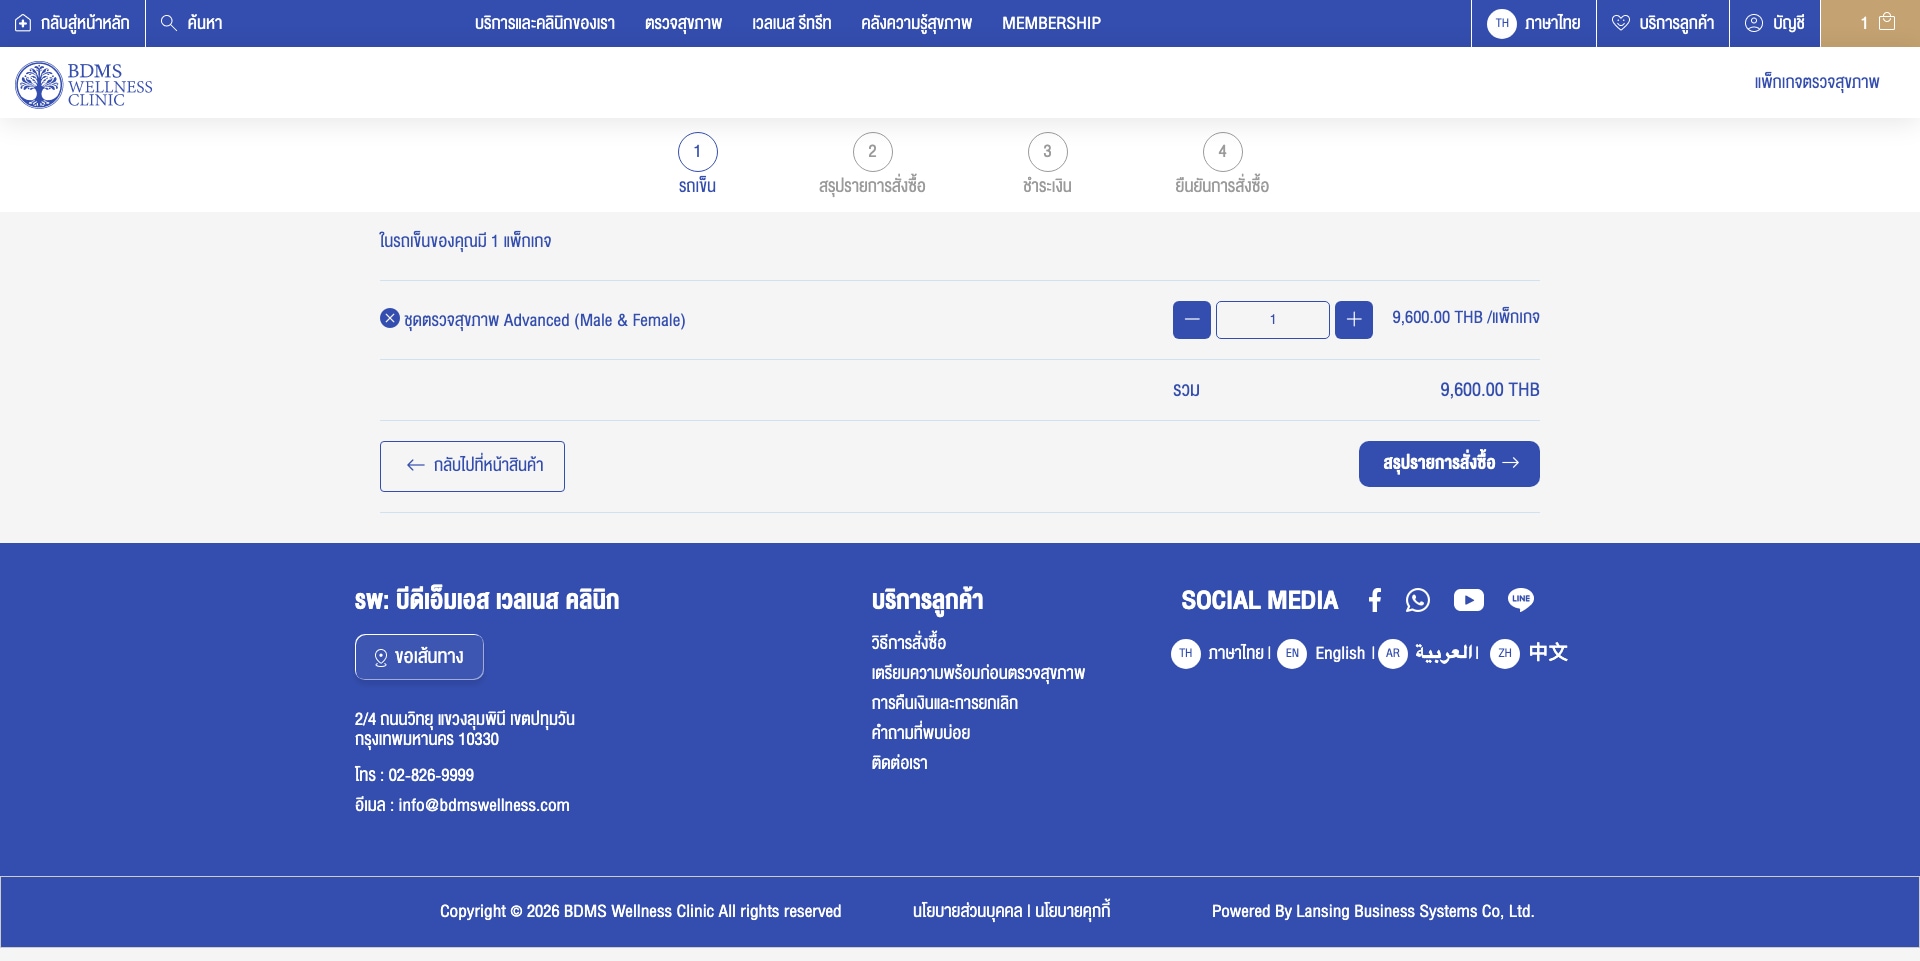Click the search magnifier in top bar
Screen dimensions: 1920x961
coord(169,23)
